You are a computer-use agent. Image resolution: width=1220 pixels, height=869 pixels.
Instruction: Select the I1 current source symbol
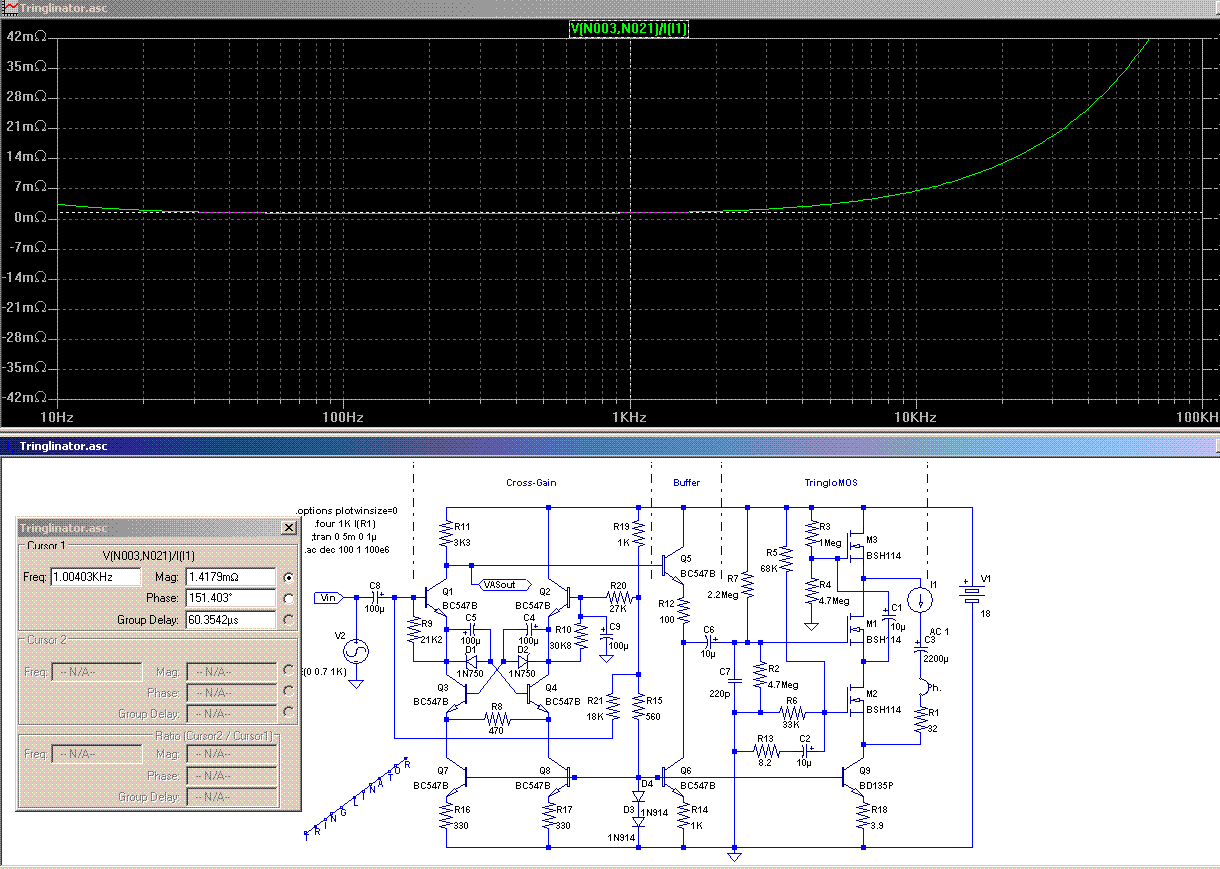(x=921, y=599)
